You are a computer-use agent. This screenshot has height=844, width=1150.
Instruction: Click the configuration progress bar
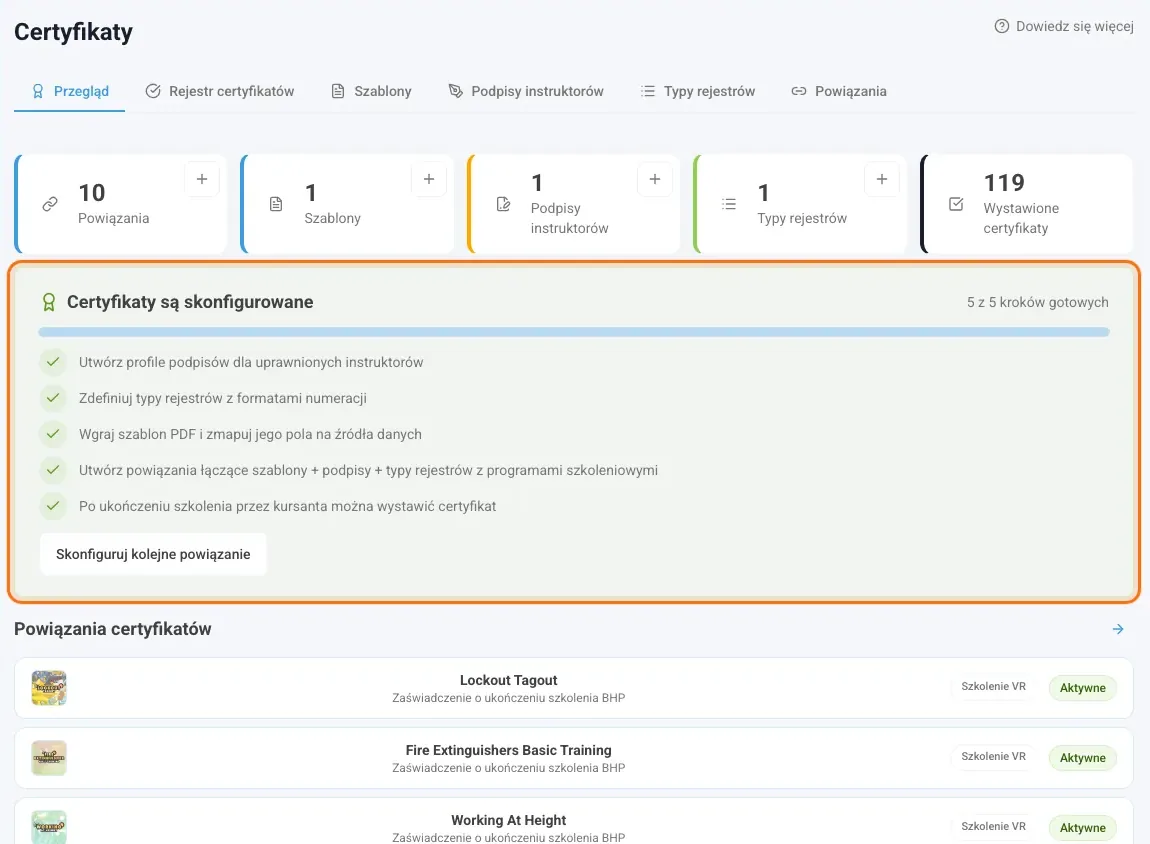coord(574,332)
